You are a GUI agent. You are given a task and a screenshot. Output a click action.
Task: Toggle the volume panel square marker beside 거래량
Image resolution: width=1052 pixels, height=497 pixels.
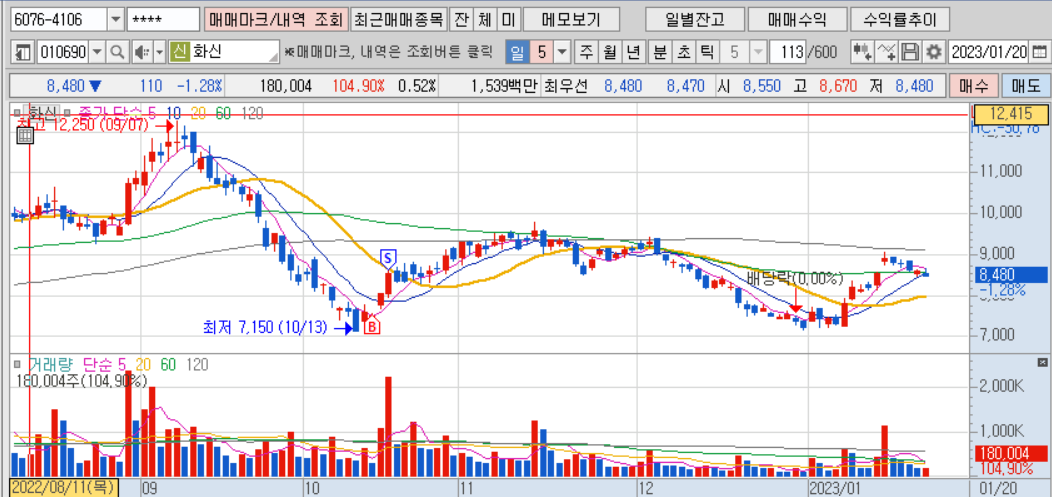coord(17,365)
